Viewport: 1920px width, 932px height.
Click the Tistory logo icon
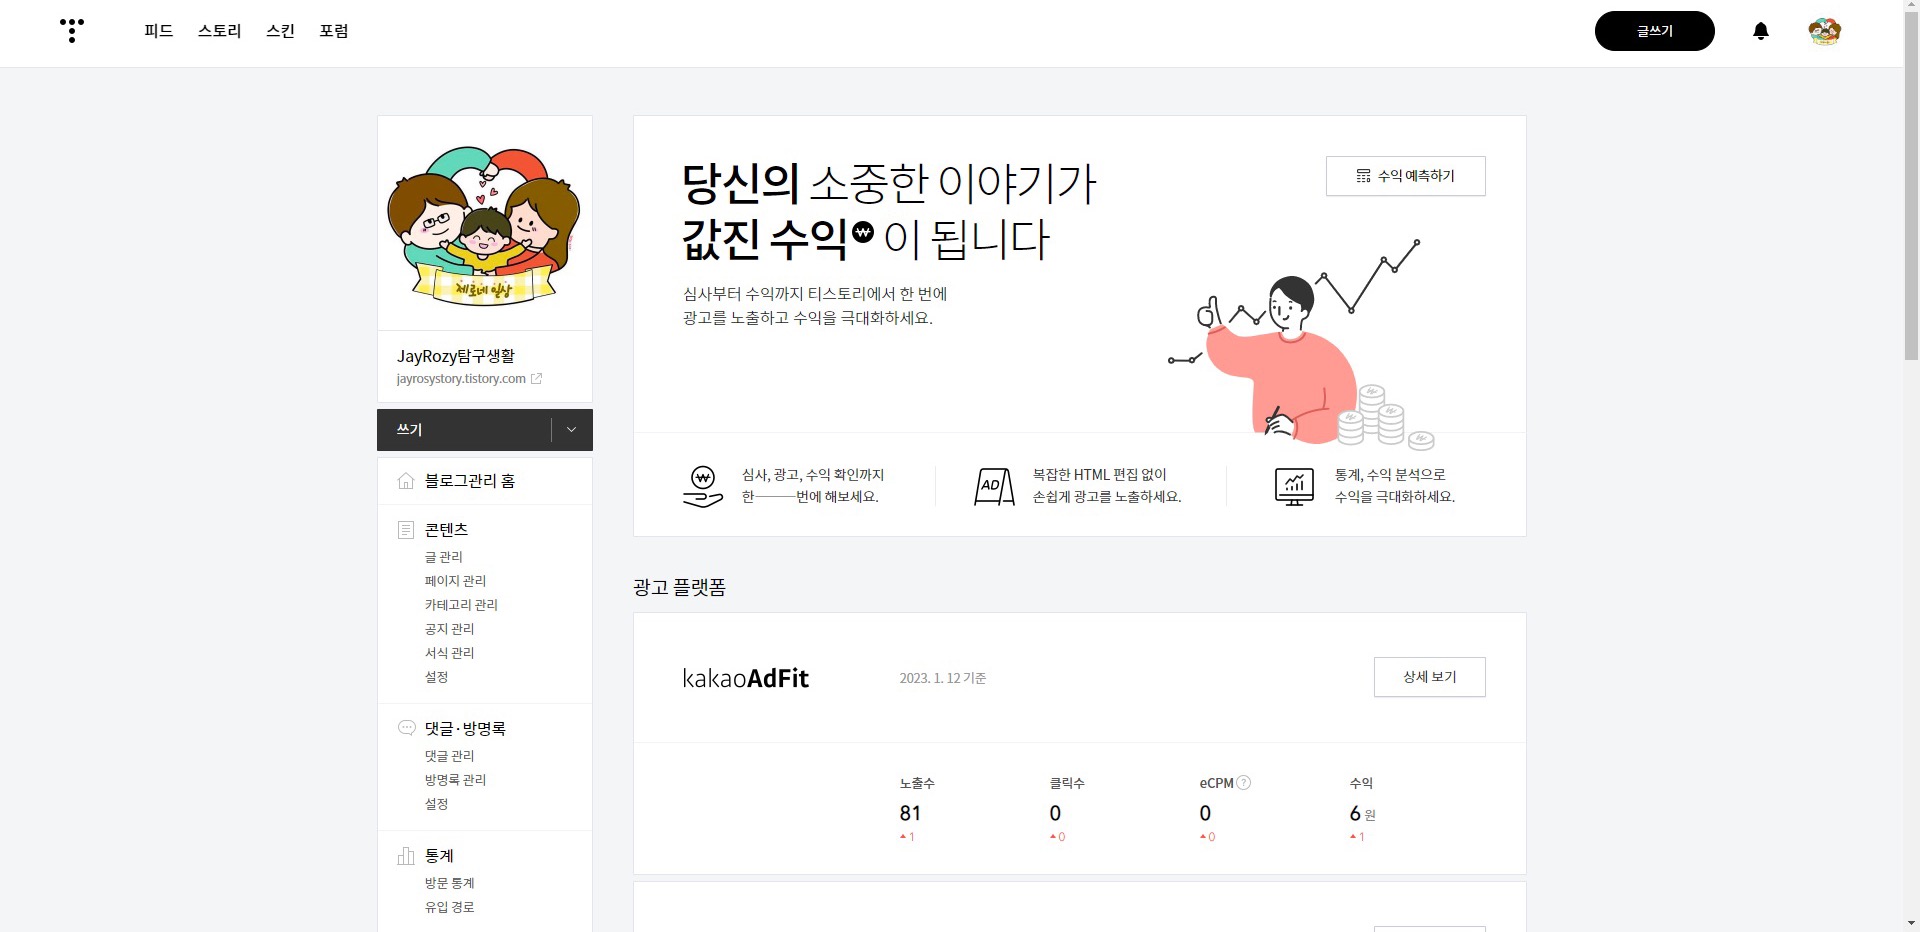pyautogui.click(x=72, y=30)
